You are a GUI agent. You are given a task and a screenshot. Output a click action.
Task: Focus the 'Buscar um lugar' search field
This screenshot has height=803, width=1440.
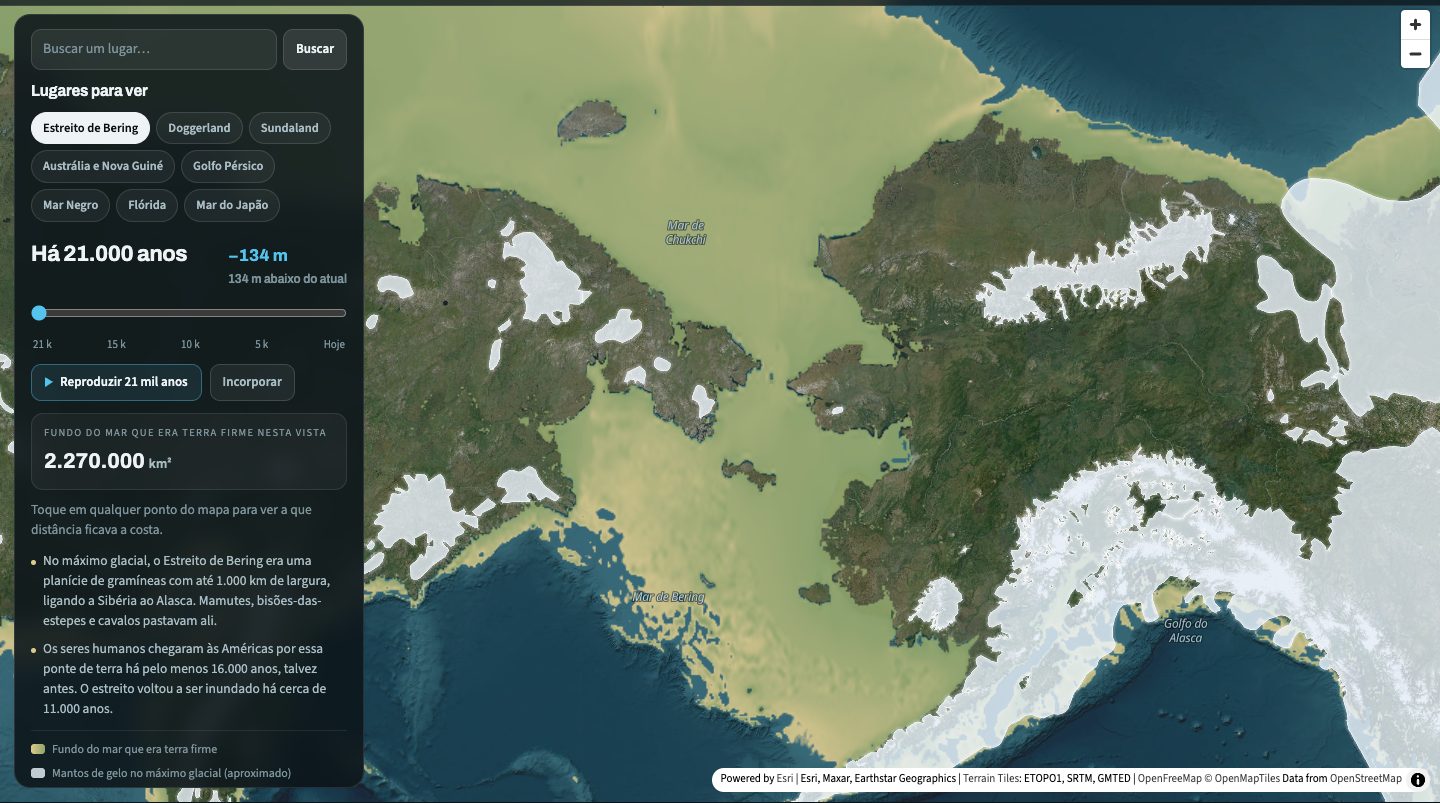[x=154, y=49]
